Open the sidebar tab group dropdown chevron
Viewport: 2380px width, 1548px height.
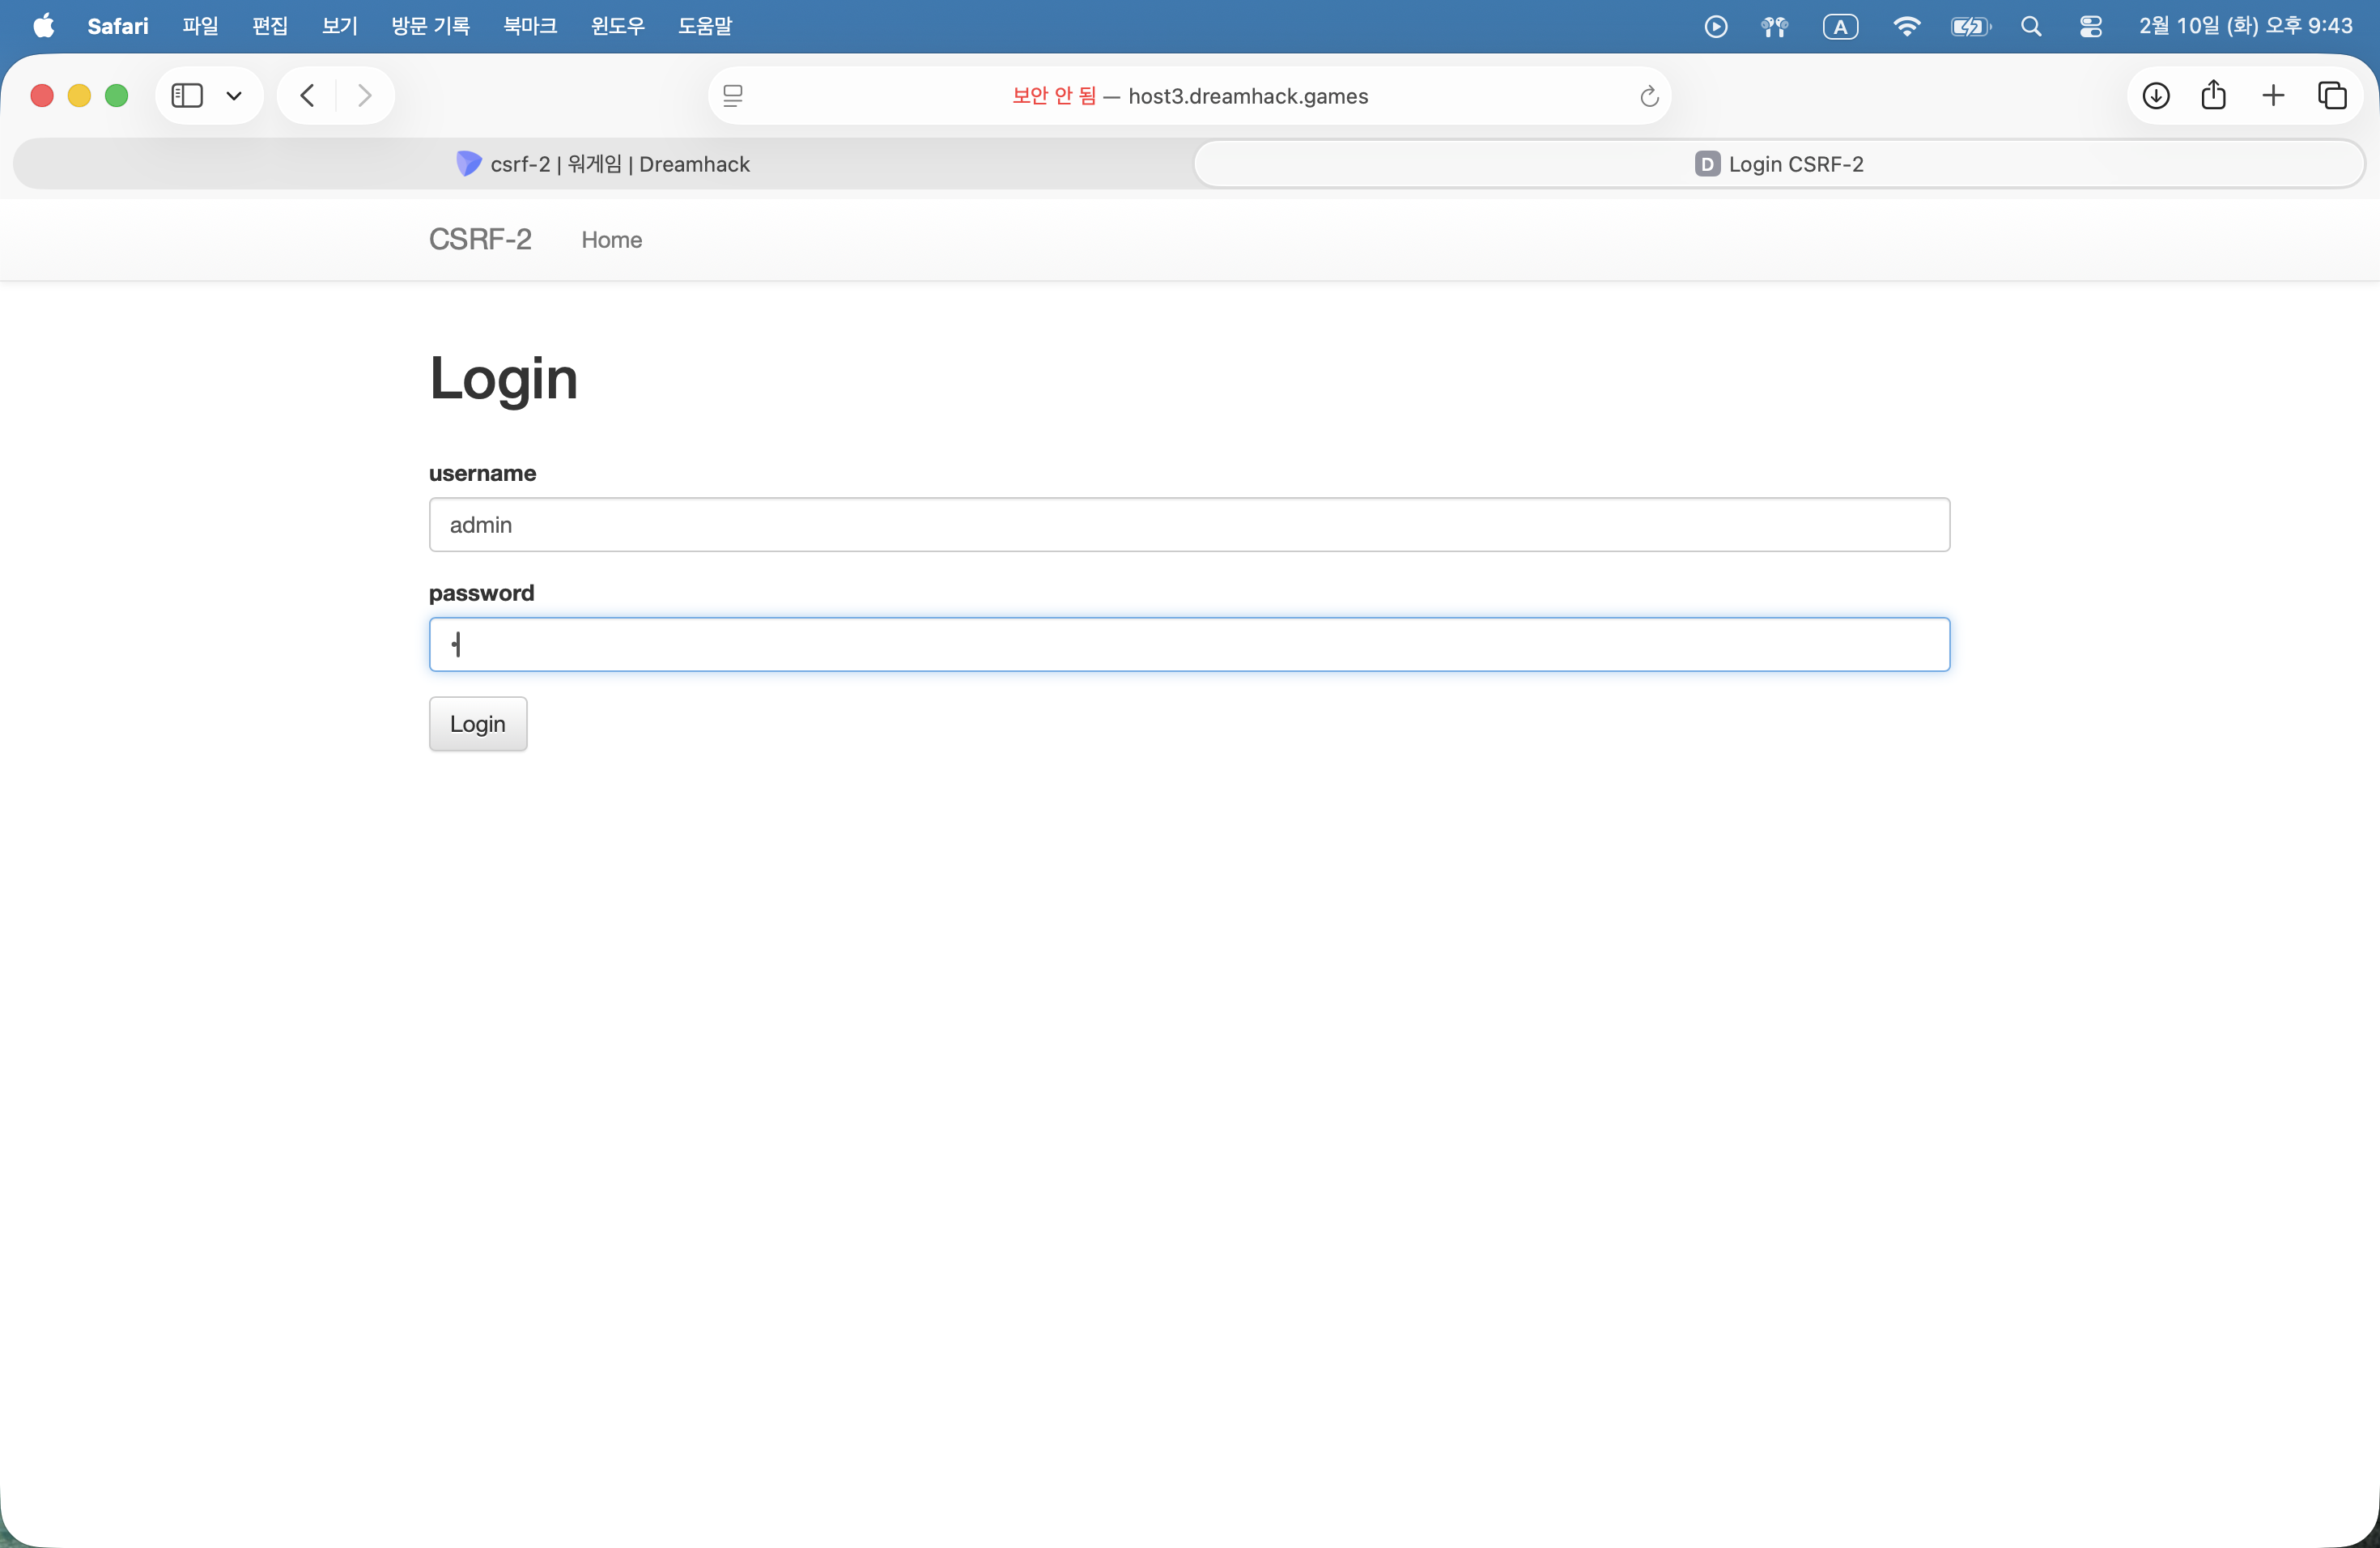[x=234, y=96]
